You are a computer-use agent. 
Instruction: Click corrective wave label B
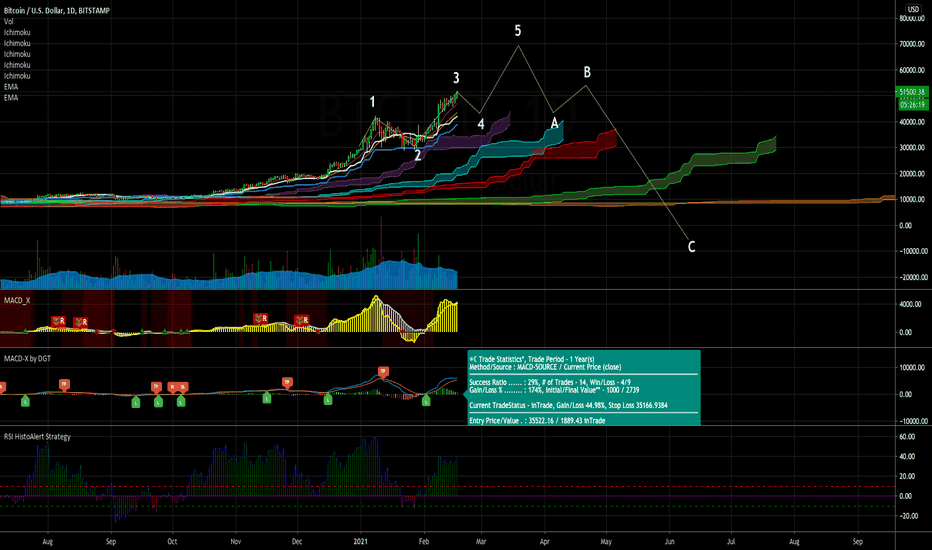587,73
